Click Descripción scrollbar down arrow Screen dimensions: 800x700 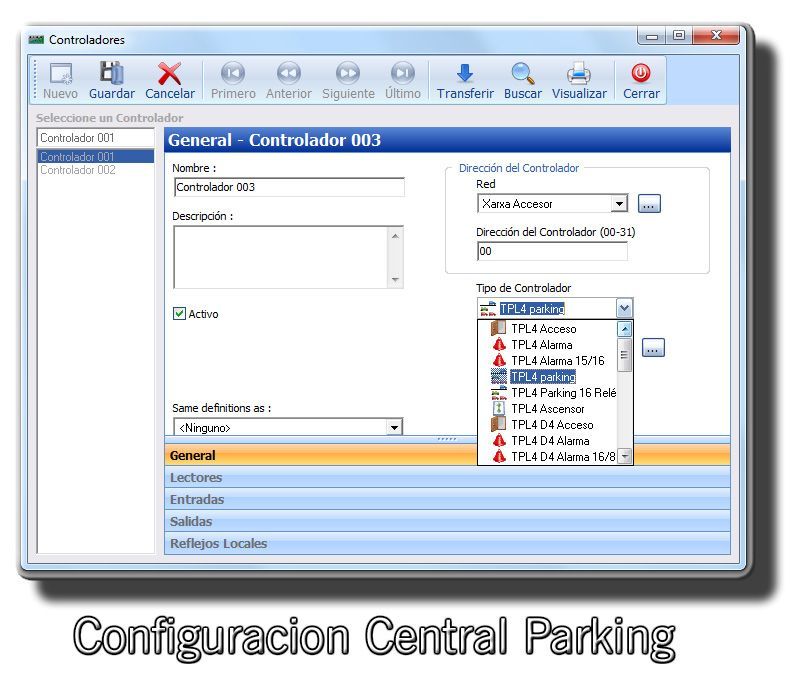pyautogui.click(x=395, y=280)
